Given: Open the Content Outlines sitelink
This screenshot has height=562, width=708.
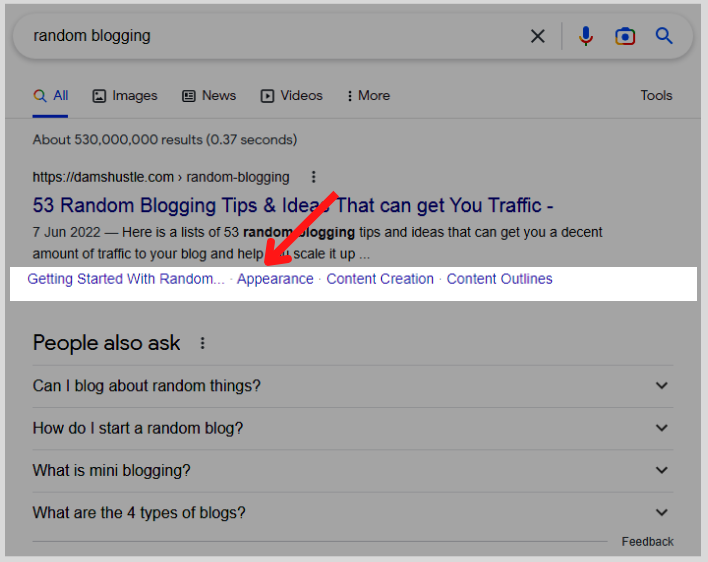Looking at the screenshot, I should (499, 279).
